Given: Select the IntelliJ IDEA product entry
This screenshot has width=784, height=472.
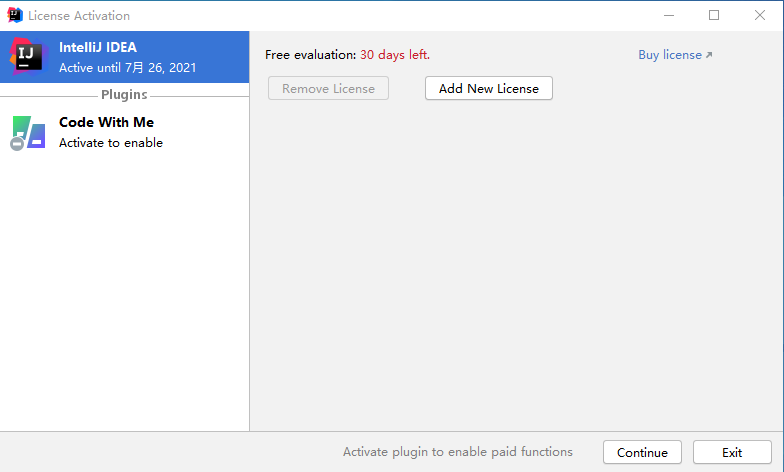Looking at the screenshot, I should point(124,57).
